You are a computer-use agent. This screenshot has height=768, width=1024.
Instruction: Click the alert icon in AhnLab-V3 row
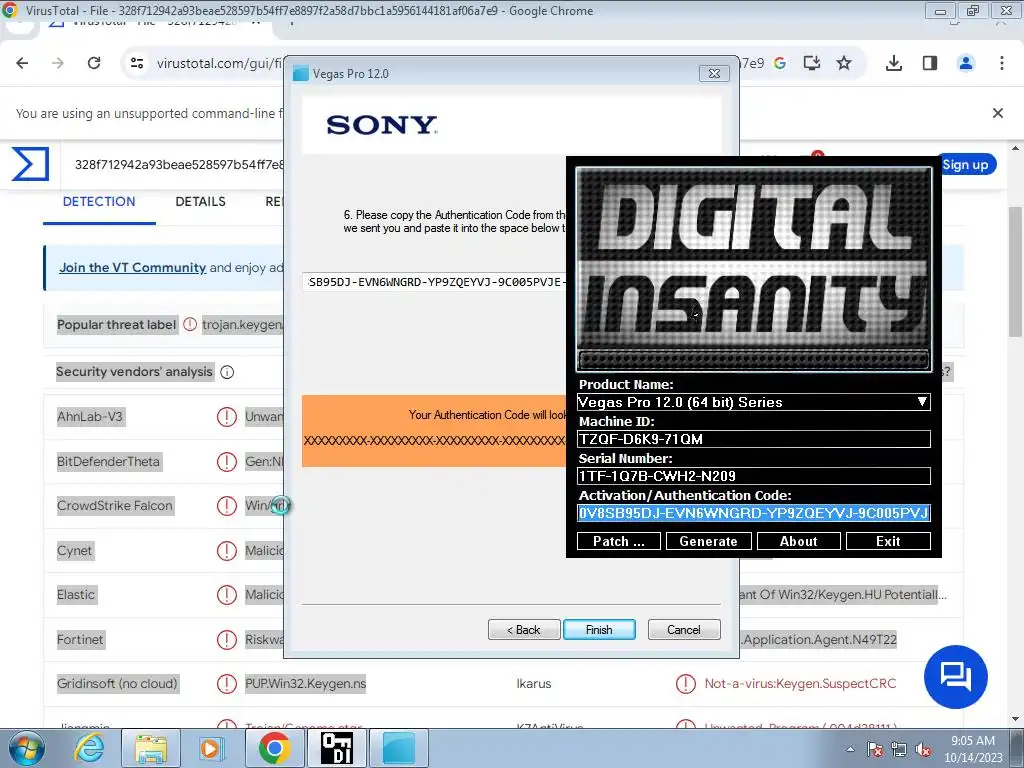tap(227, 417)
